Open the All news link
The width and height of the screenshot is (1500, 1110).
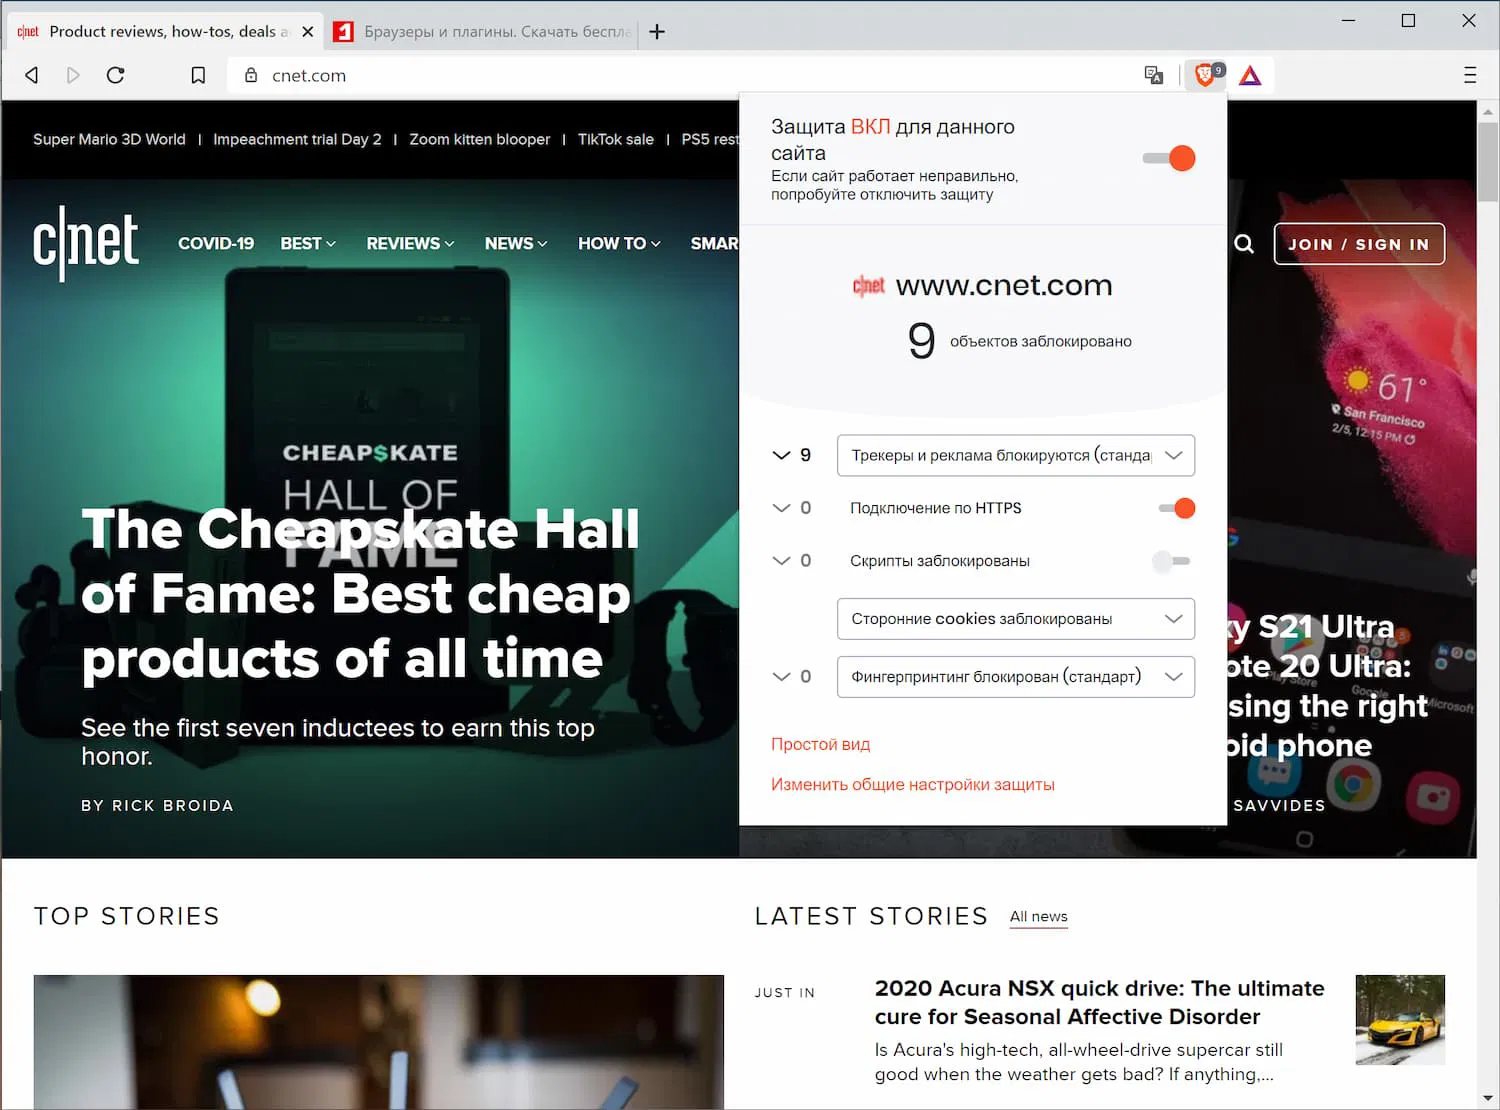pyautogui.click(x=1039, y=917)
